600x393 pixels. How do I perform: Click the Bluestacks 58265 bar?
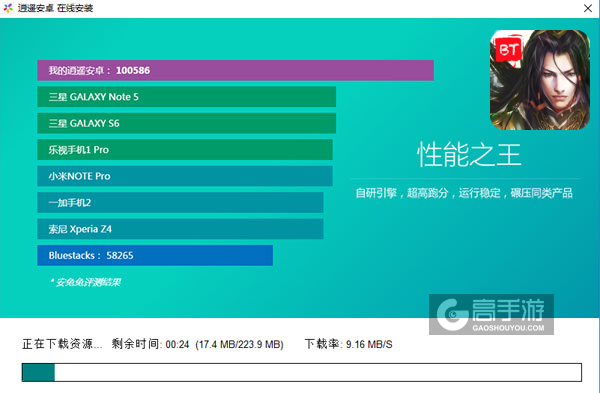click(x=155, y=255)
